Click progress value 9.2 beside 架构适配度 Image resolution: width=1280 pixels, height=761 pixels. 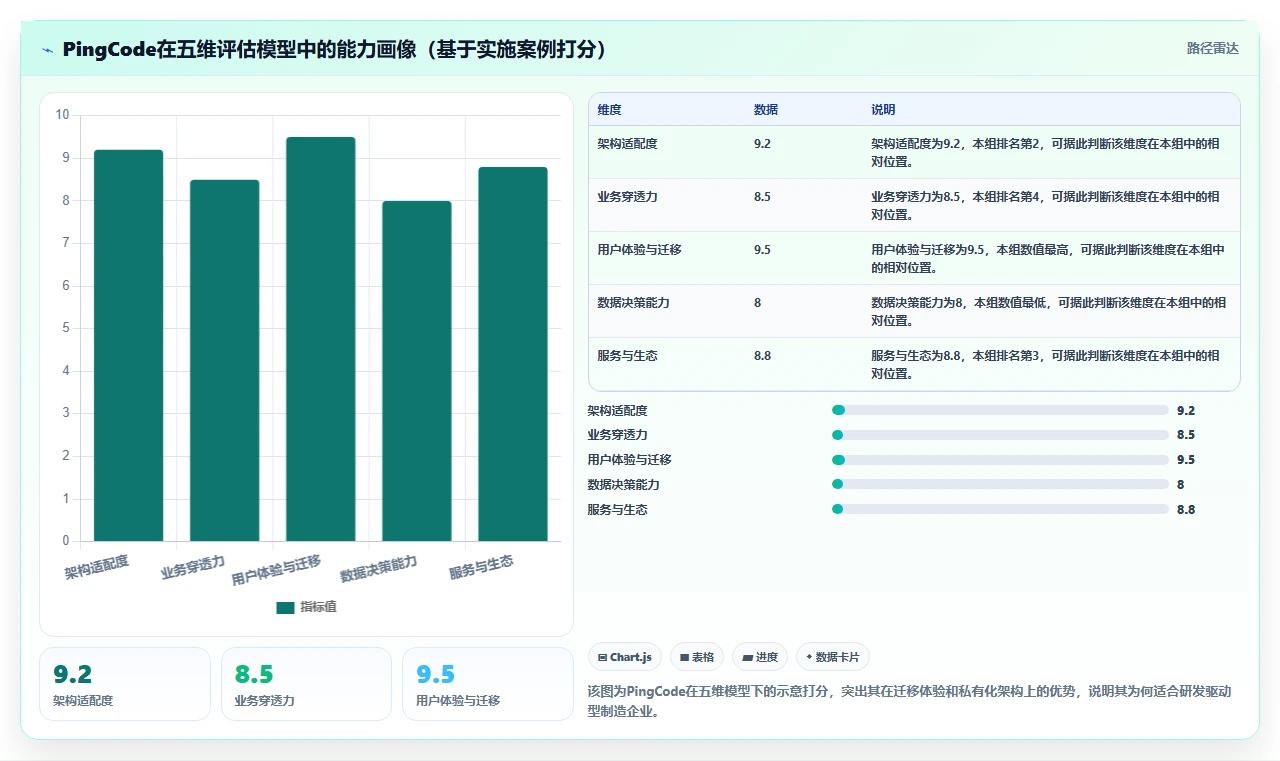click(1186, 410)
